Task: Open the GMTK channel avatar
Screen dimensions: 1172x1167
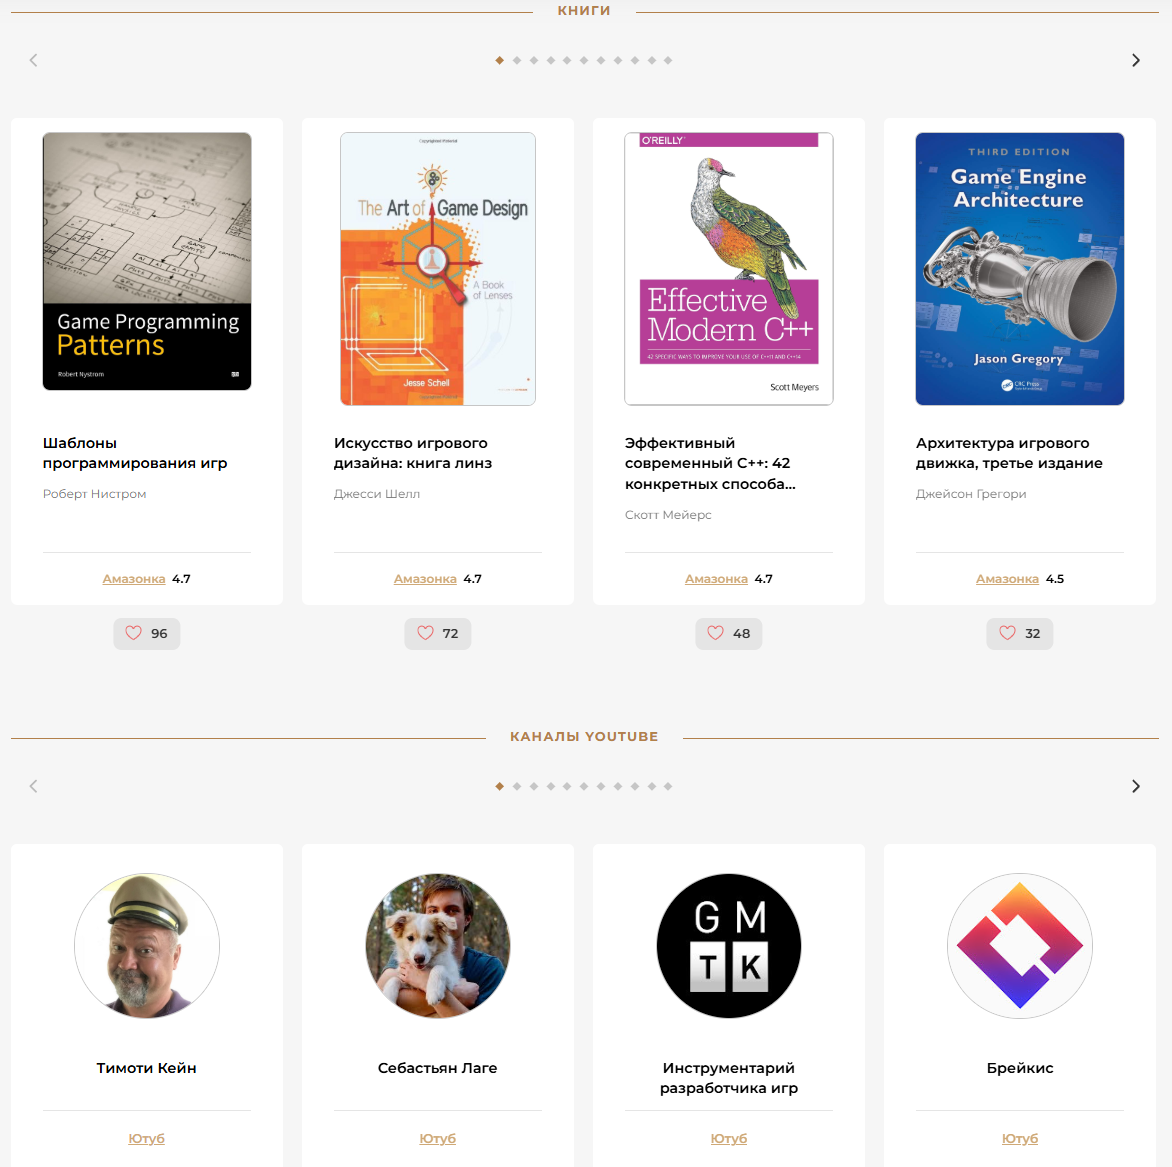Action: pyautogui.click(x=729, y=946)
